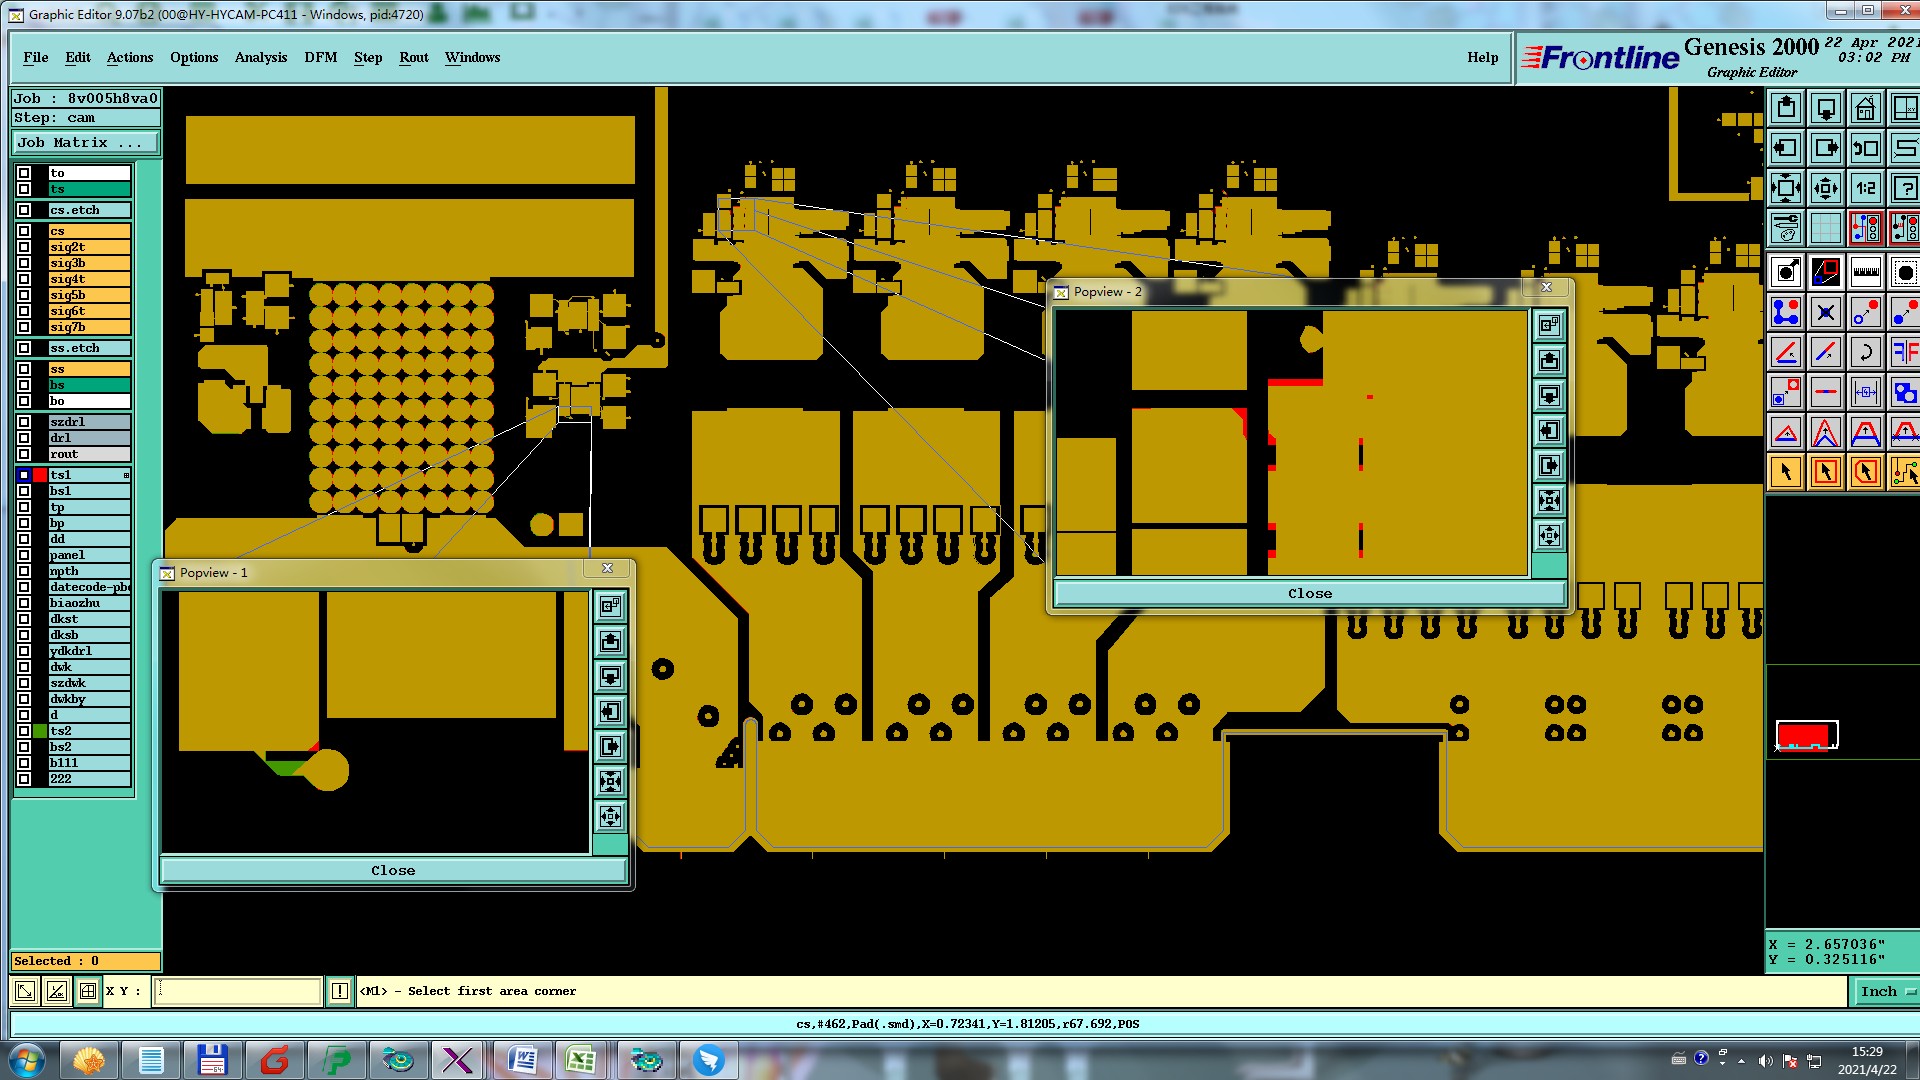This screenshot has height=1080, width=1920.
Task: Toggle the sig3b layer checkbox
Action: 24,263
